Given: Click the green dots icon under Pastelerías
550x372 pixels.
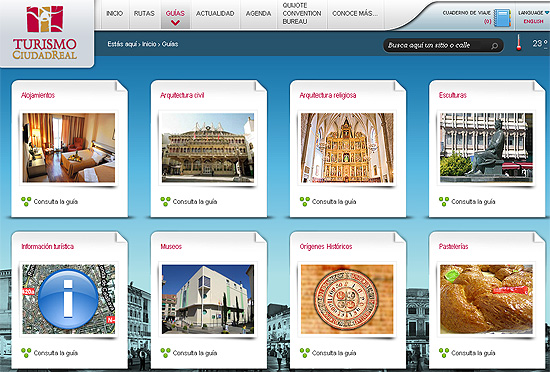Looking at the screenshot, I should 444,353.
